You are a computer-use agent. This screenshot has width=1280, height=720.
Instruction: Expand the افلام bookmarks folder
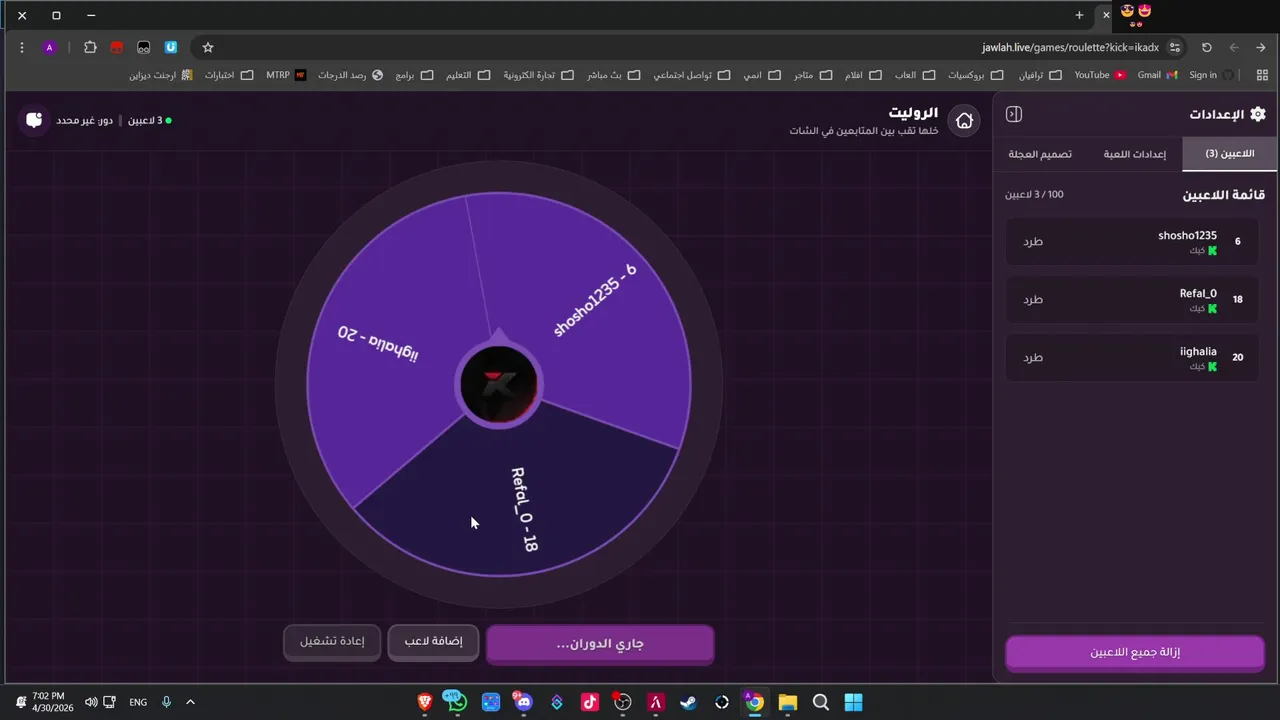click(864, 75)
